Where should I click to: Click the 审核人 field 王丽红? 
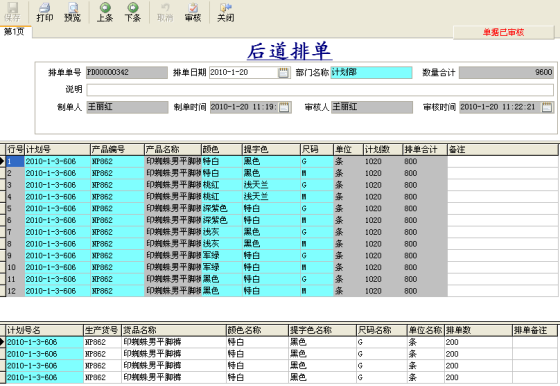coord(372,107)
